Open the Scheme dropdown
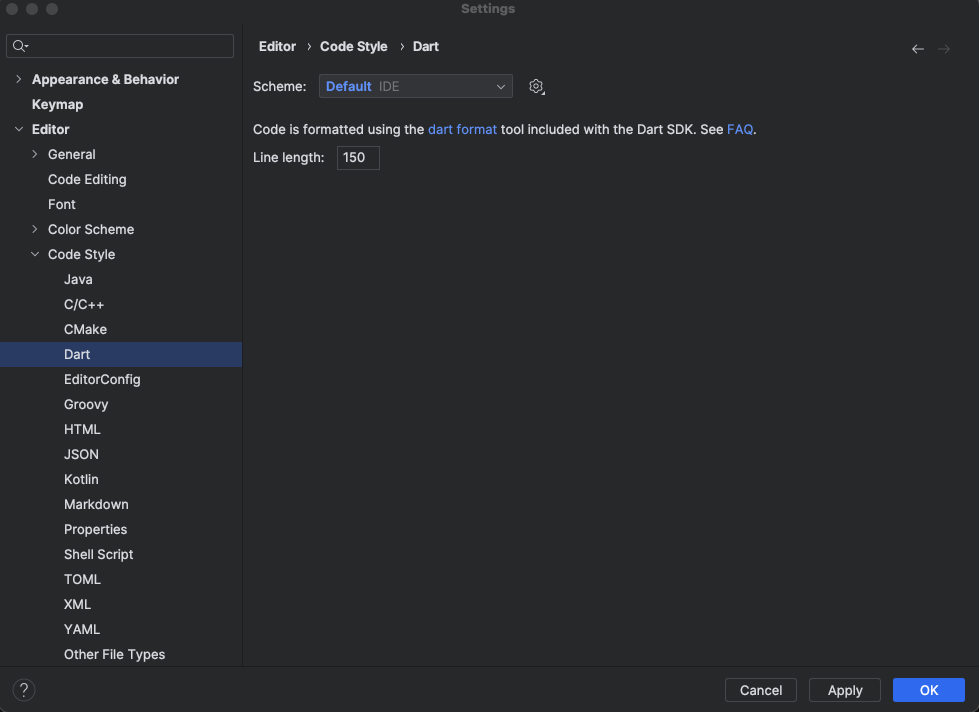 click(415, 87)
